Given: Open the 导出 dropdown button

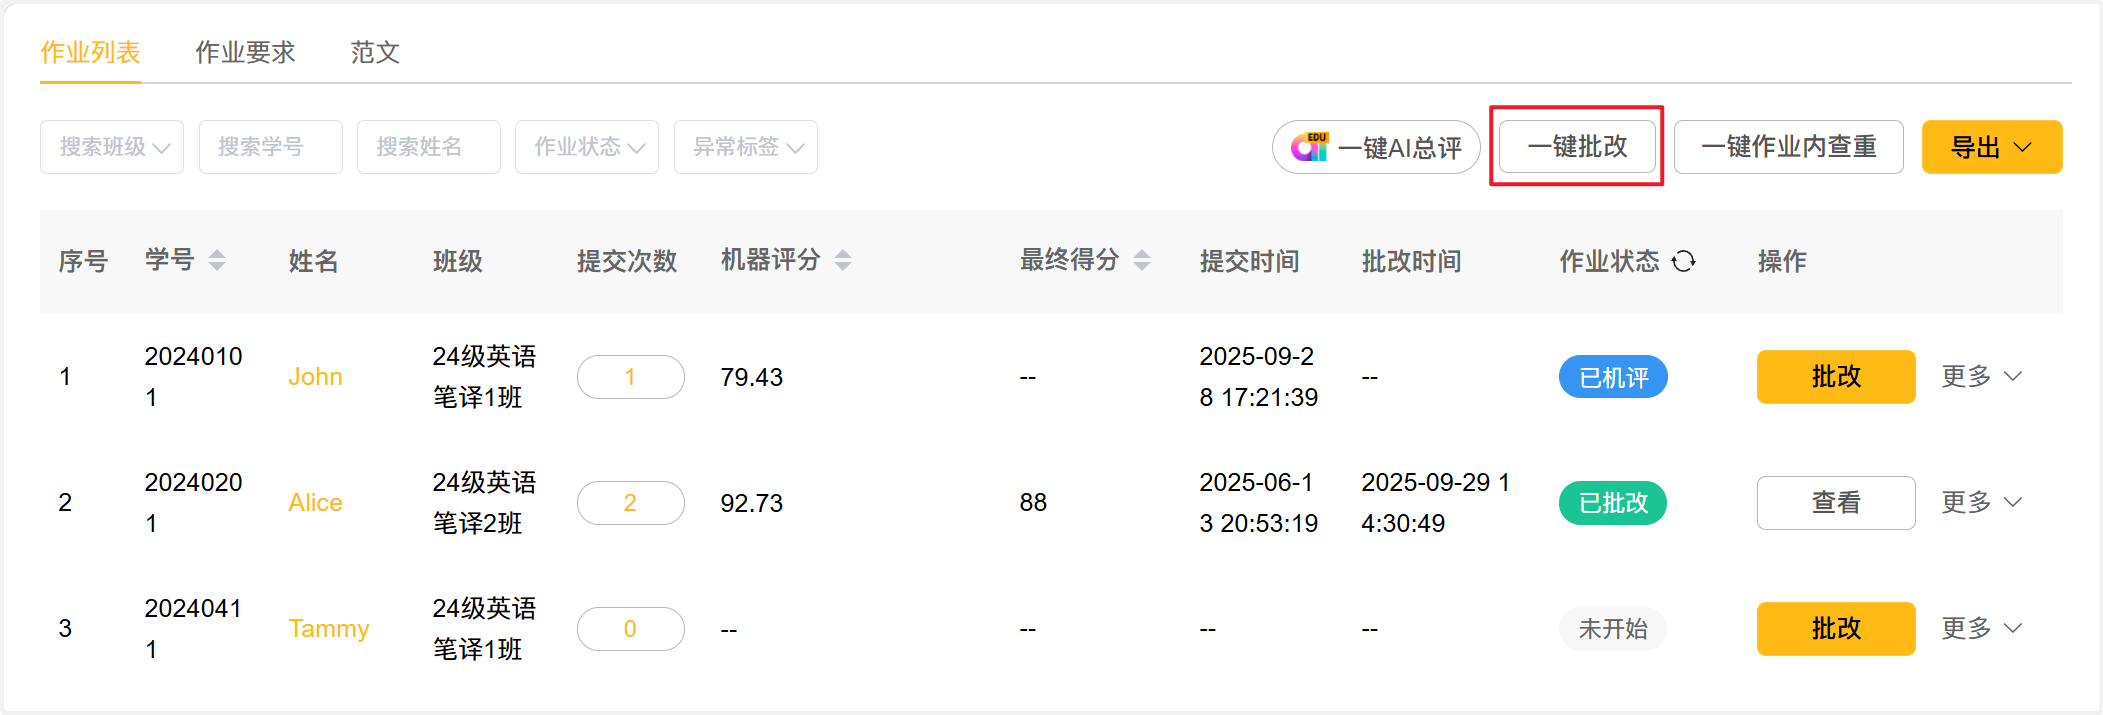Looking at the screenshot, I should 1991,147.
